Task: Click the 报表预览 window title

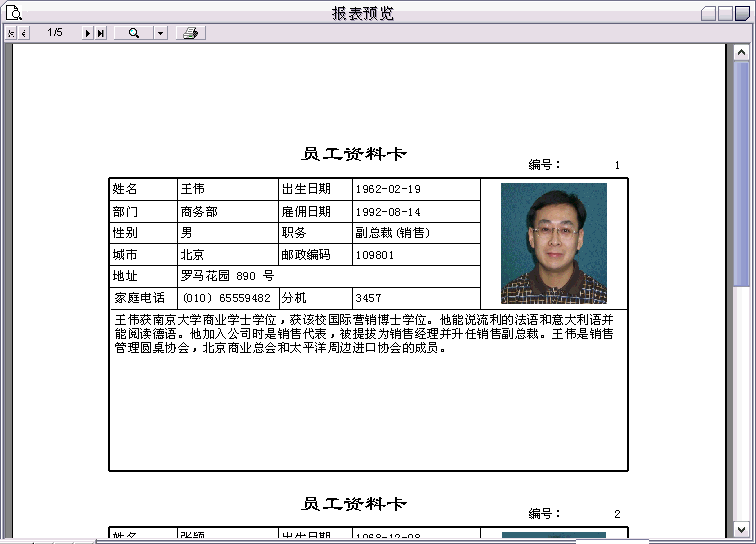Action: pos(363,13)
